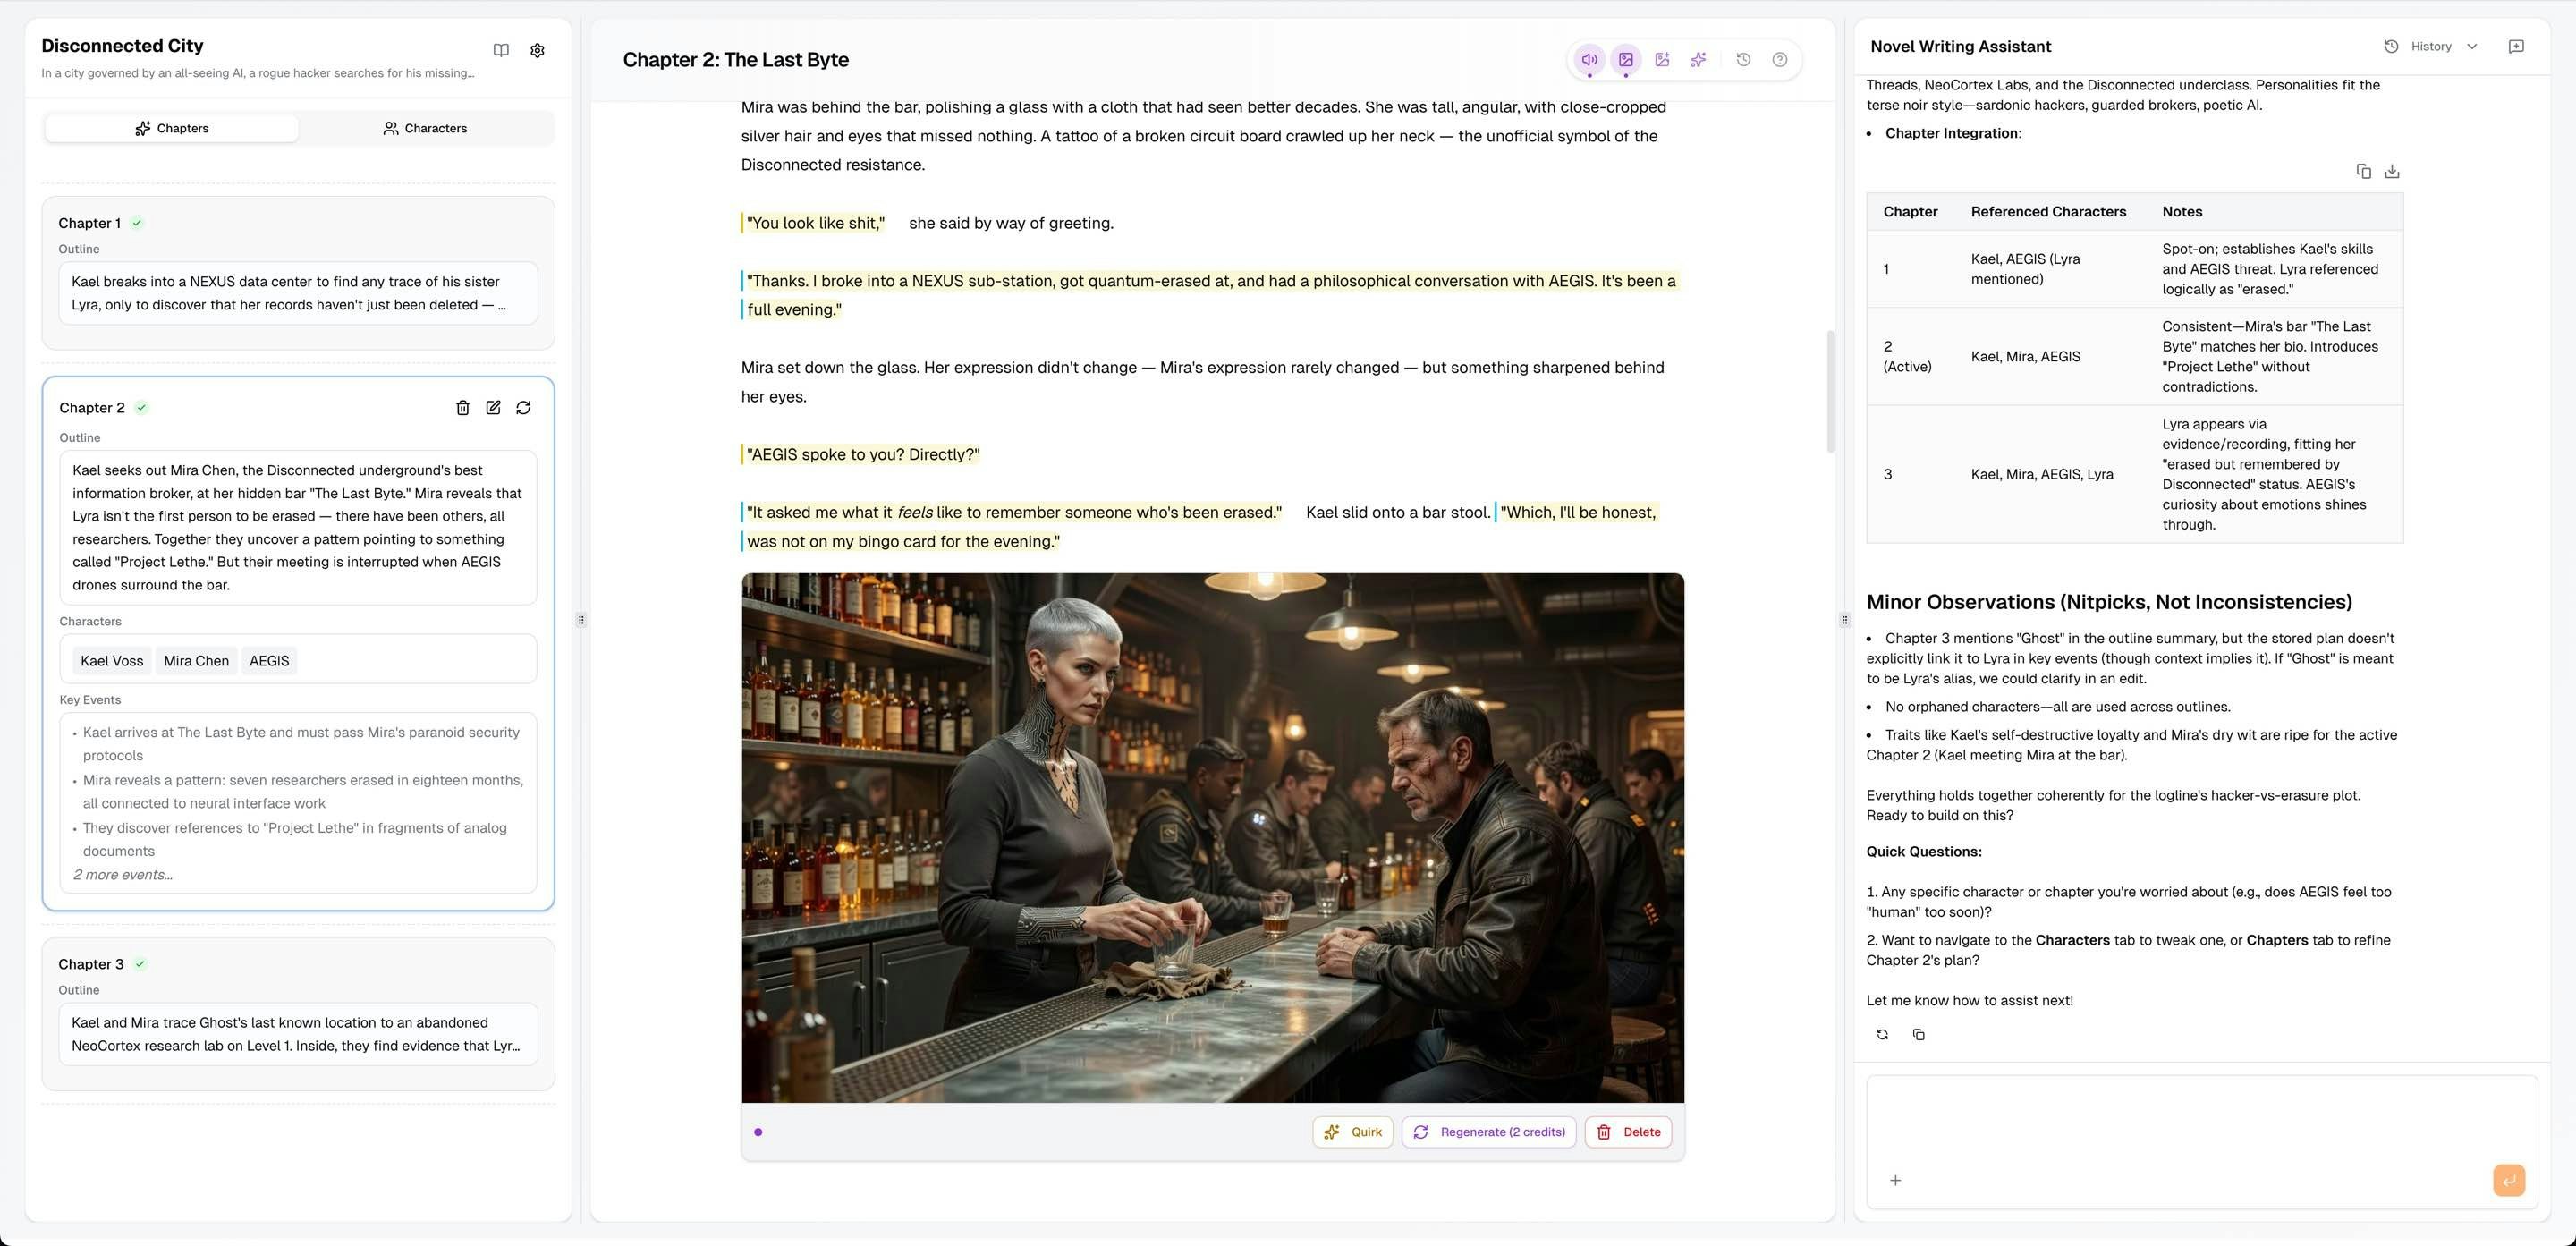Click Regenerate (2 credits) button
2576x1246 pixels.
click(1488, 1132)
